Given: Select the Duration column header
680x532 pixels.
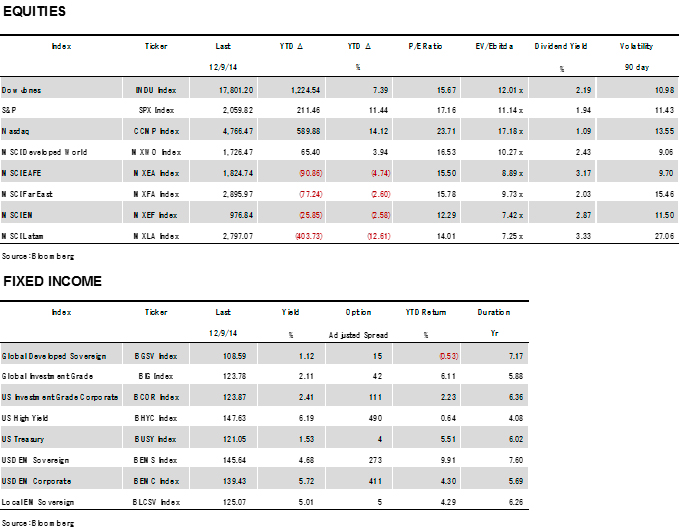Looking at the screenshot, I should click(x=490, y=313).
